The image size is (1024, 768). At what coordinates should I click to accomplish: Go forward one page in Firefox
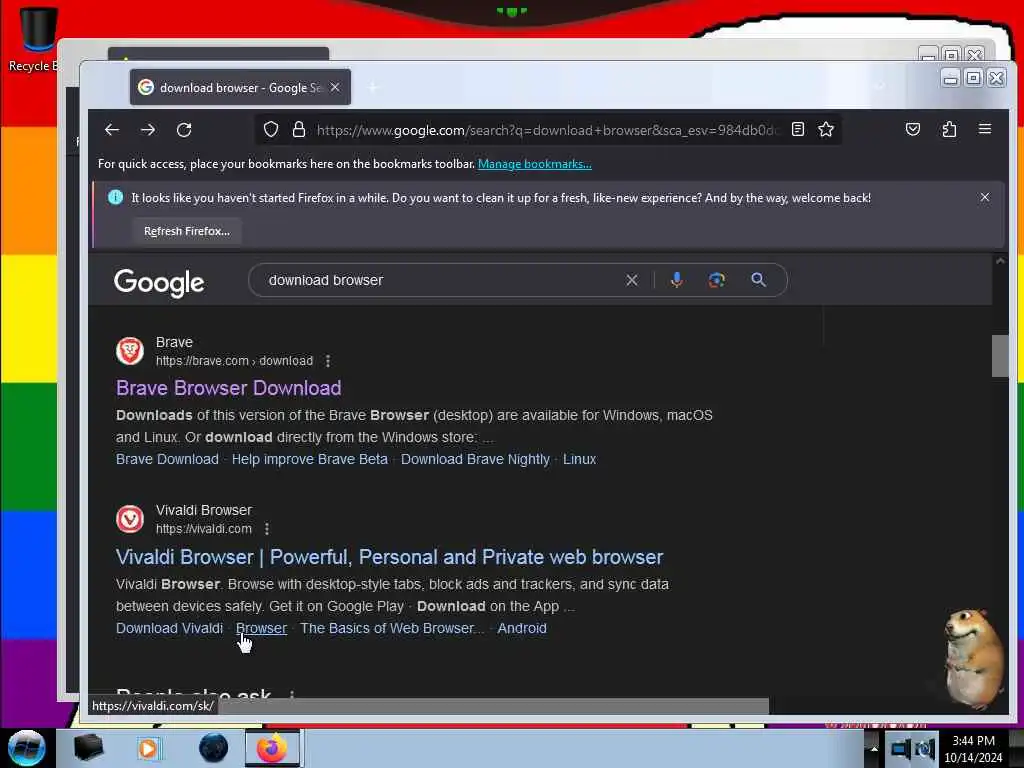(148, 130)
